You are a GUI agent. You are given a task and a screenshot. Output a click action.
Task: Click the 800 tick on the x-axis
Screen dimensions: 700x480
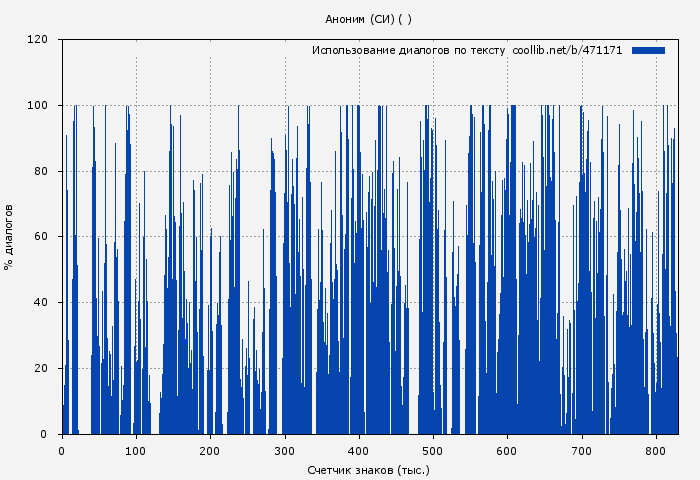[x=656, y=451]
